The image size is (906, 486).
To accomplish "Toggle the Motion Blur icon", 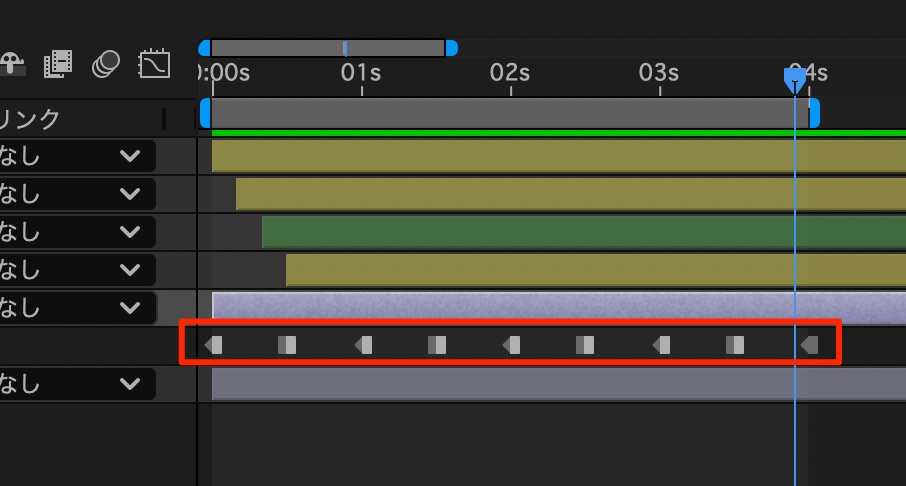I will 106,65.
